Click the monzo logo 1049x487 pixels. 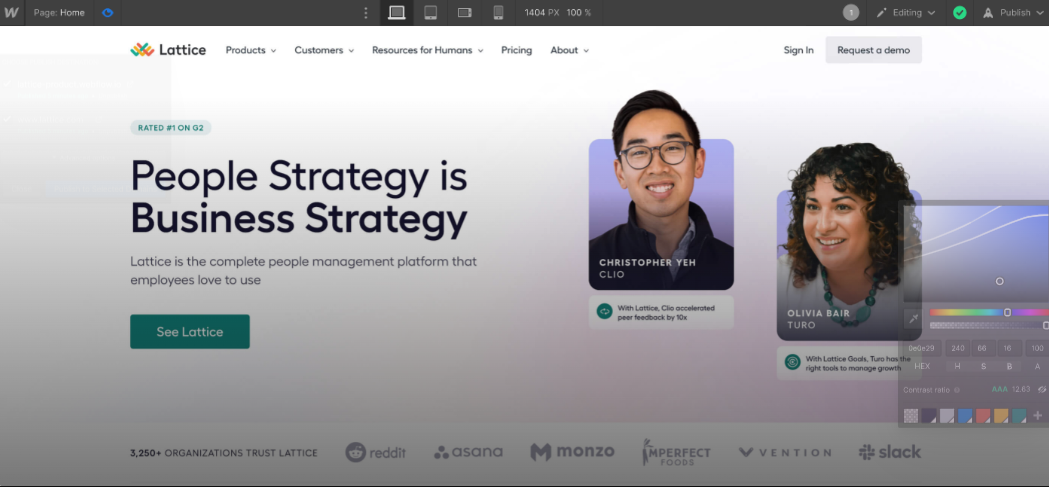pos(572,452)
